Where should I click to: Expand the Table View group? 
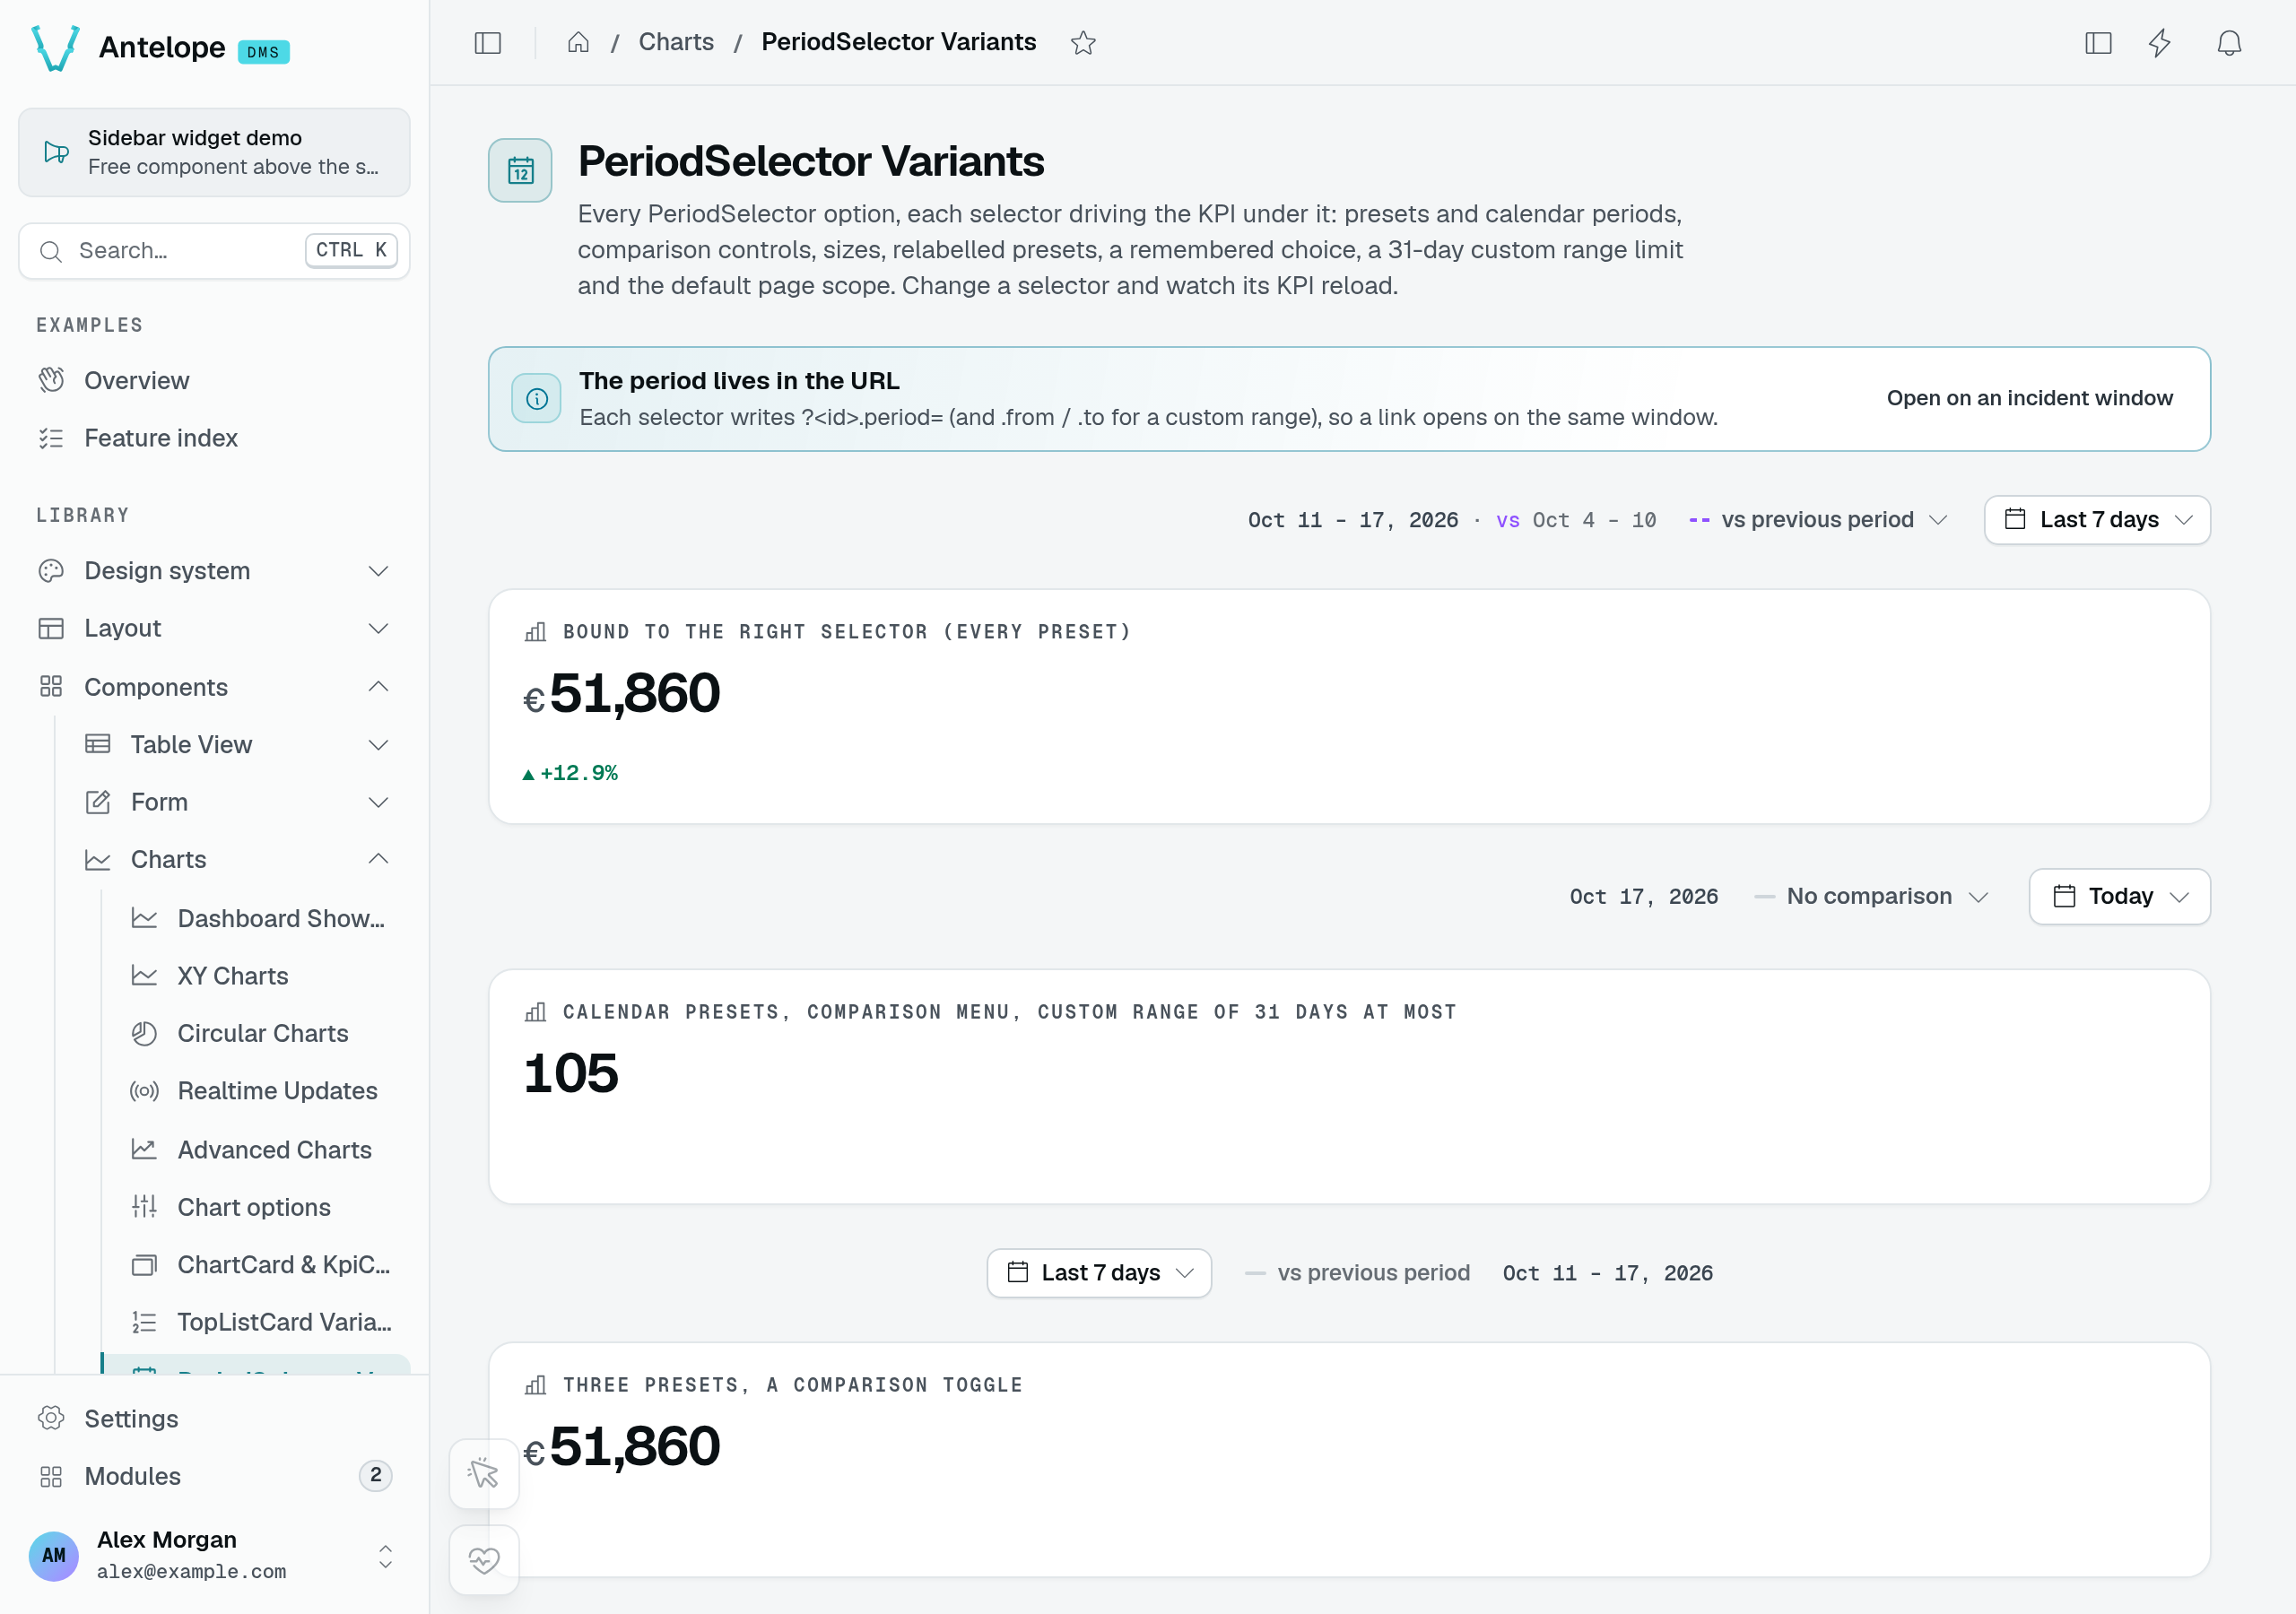tap(237, 744)
